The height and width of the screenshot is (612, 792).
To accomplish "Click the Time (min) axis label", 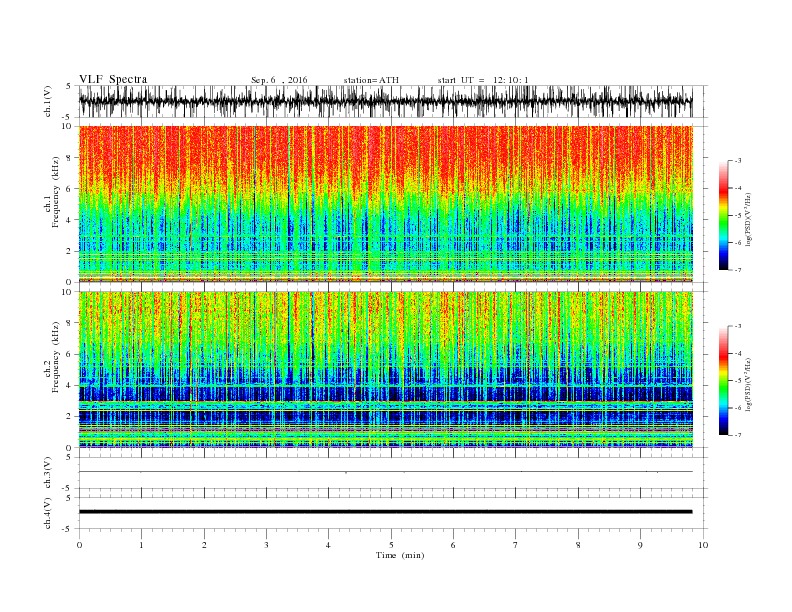I will coord(400,555).
